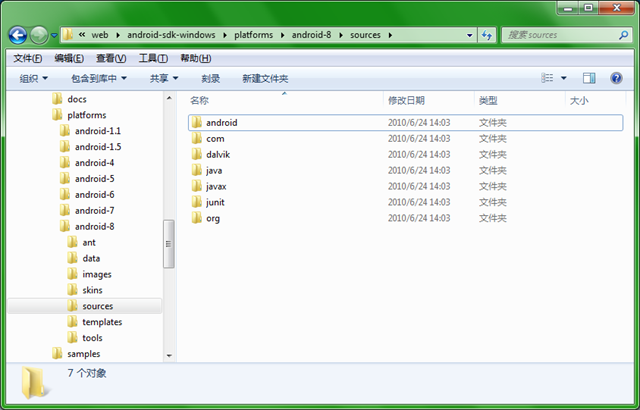Click the change view icon in toolbar
This screenshot has width=640, height=410.
(545, 78)
